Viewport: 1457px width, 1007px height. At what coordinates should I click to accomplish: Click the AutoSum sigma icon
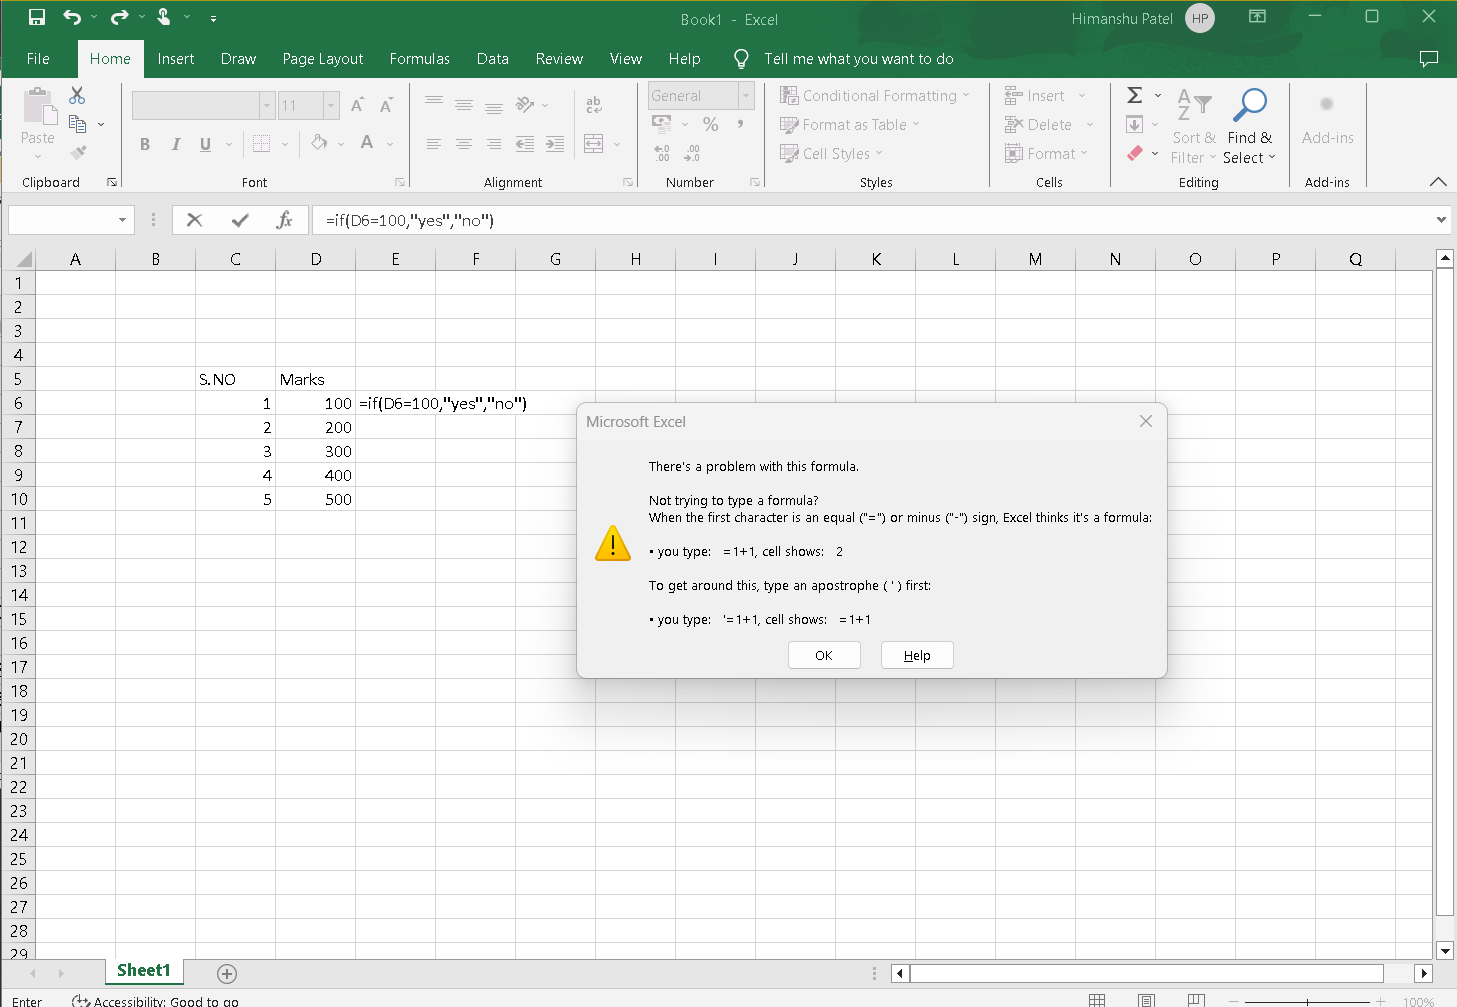(x=1134, y=95)
